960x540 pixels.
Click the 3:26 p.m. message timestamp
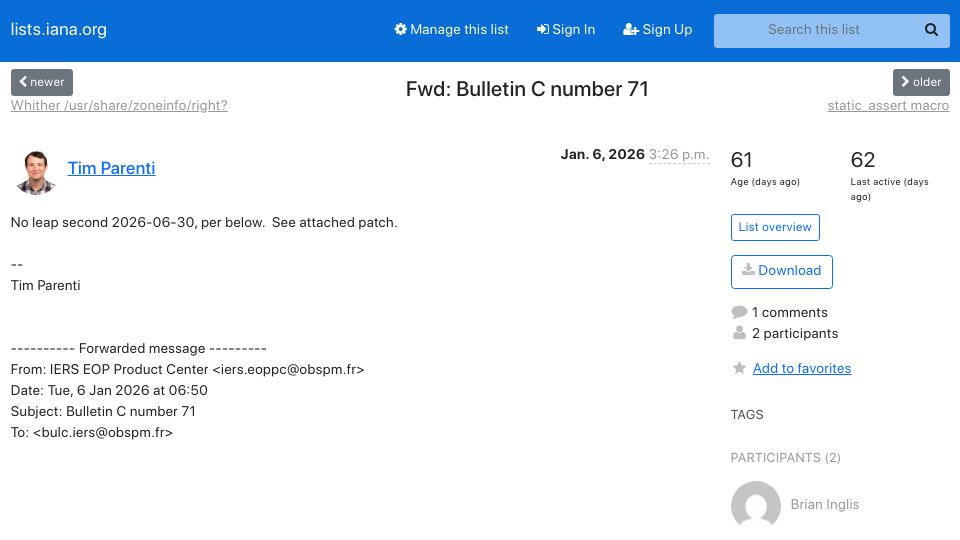678,154
